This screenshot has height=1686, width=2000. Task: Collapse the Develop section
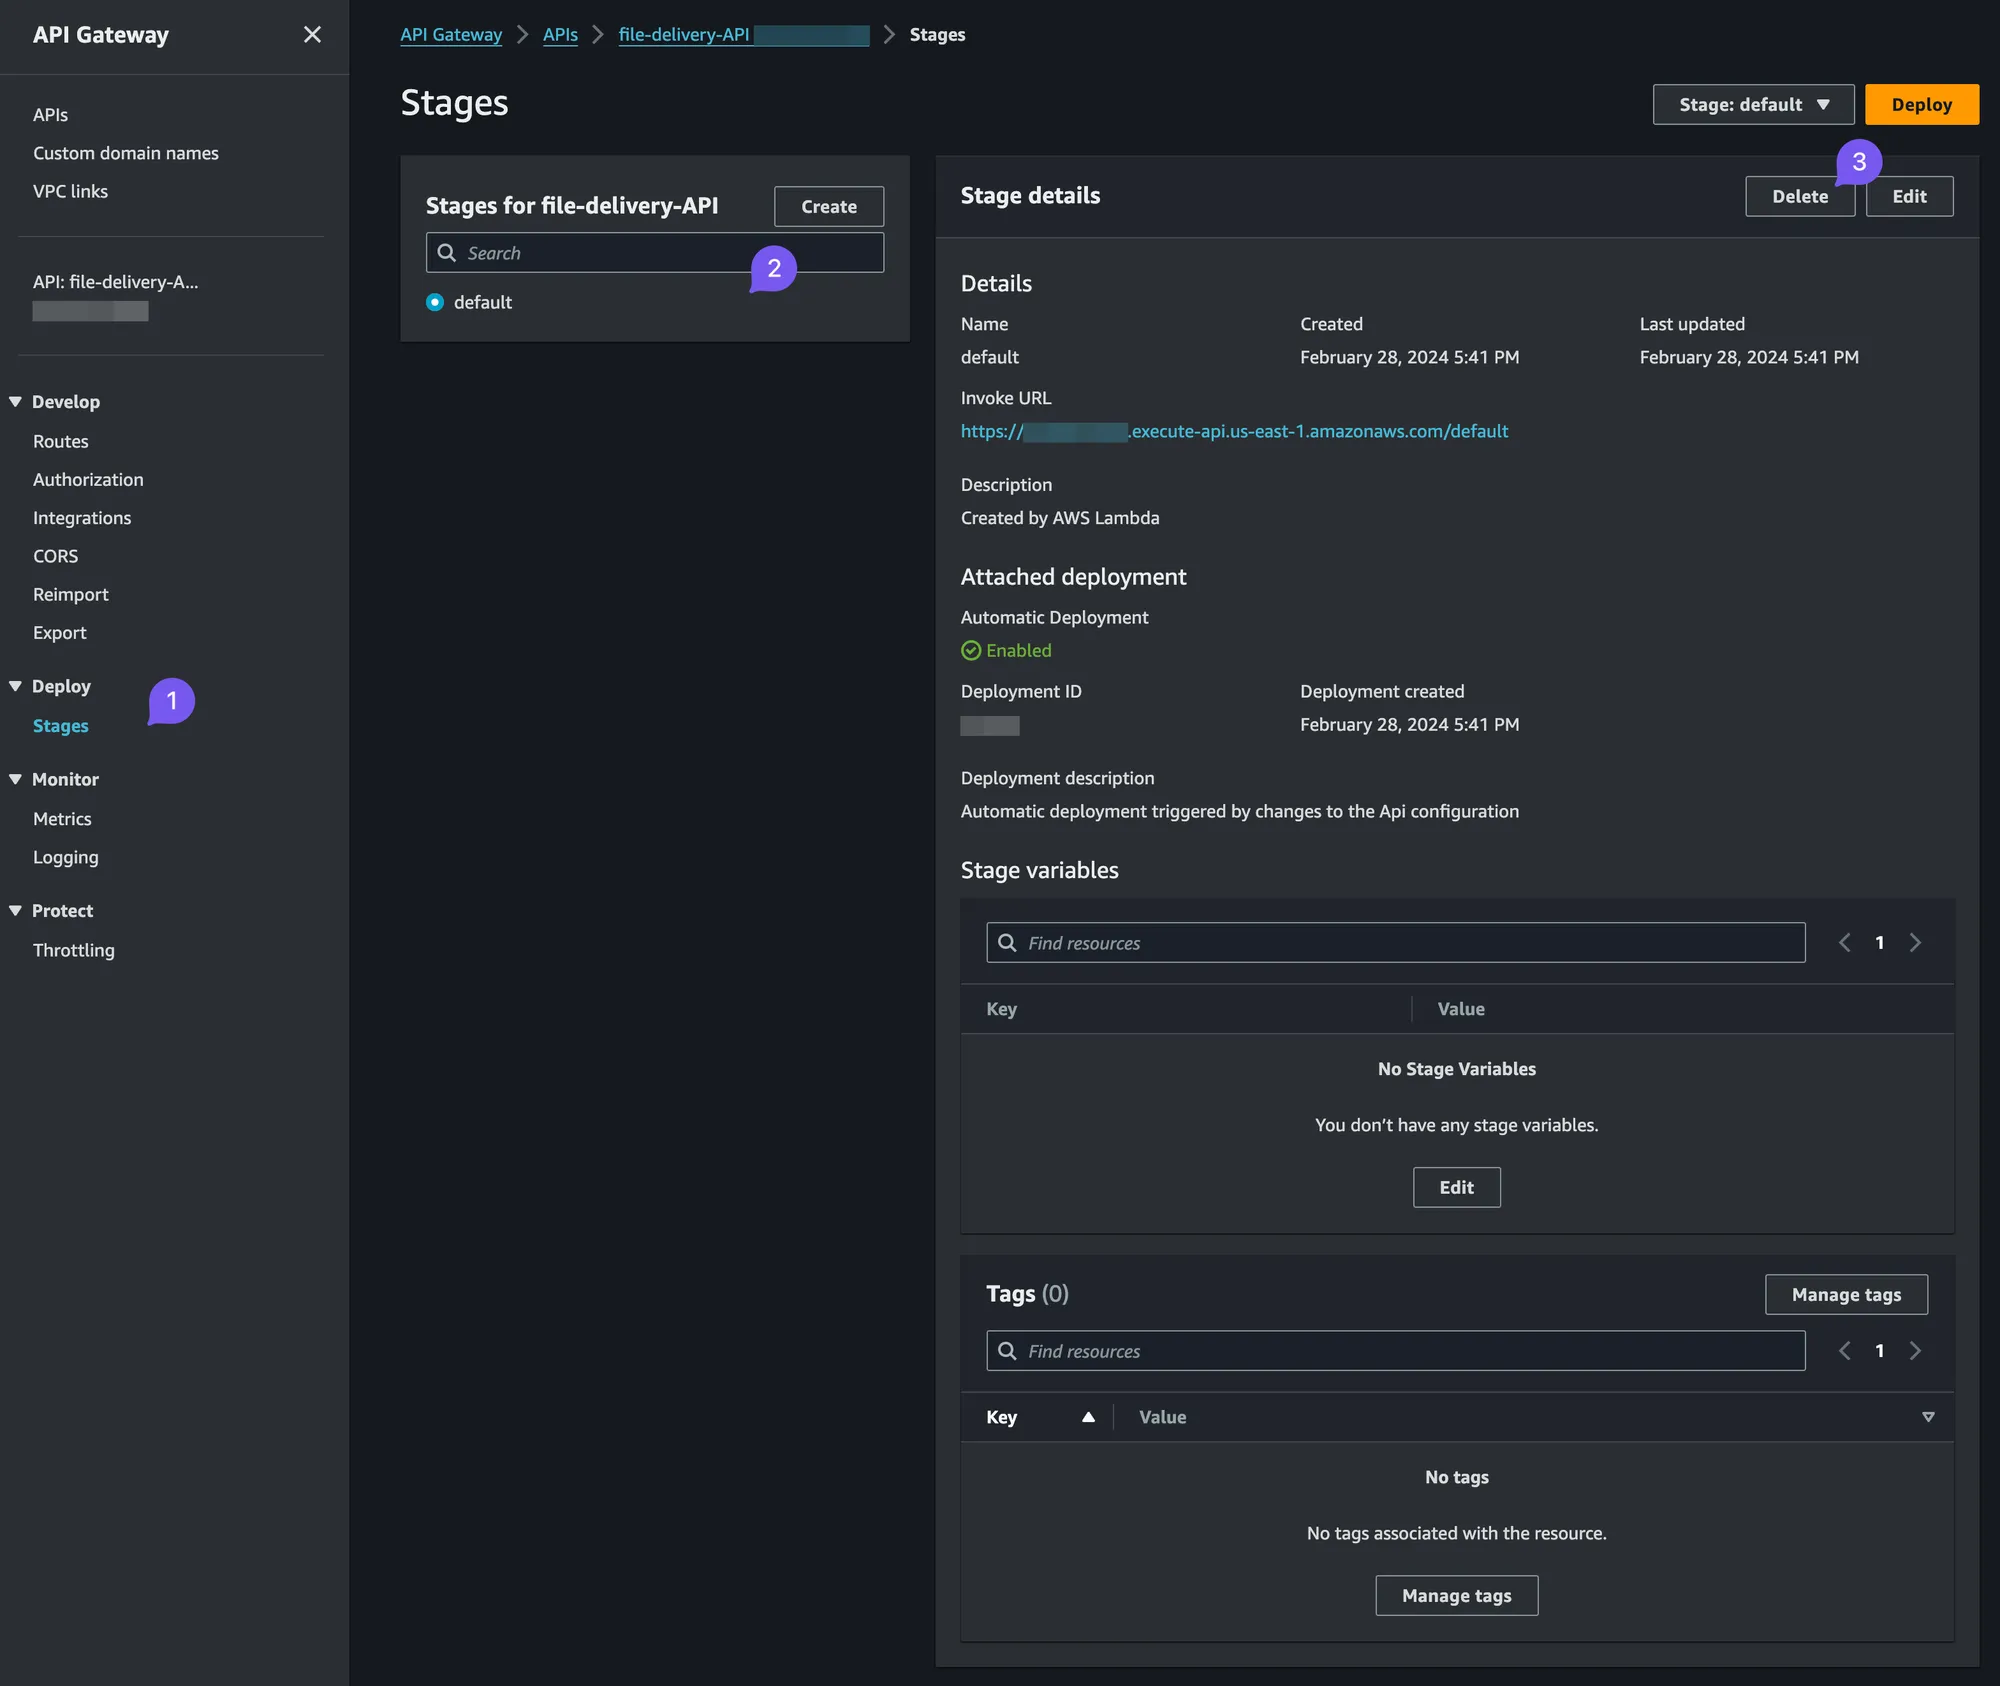[15, 402]
